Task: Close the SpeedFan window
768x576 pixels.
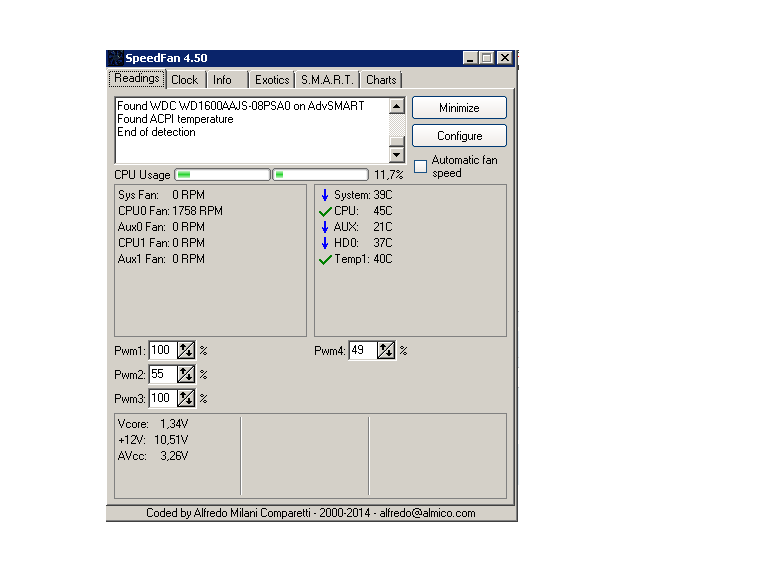Action: pos(504,58)
